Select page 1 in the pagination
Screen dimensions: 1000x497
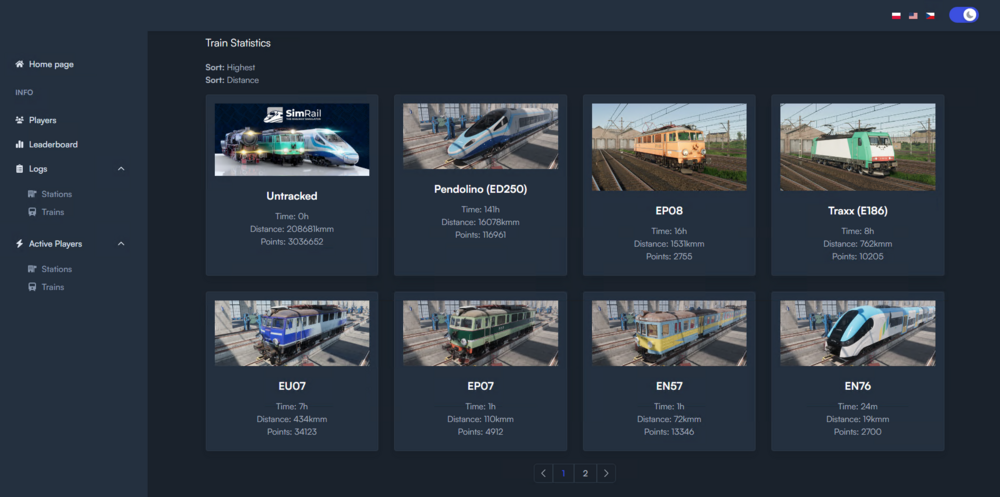(564, 473)
